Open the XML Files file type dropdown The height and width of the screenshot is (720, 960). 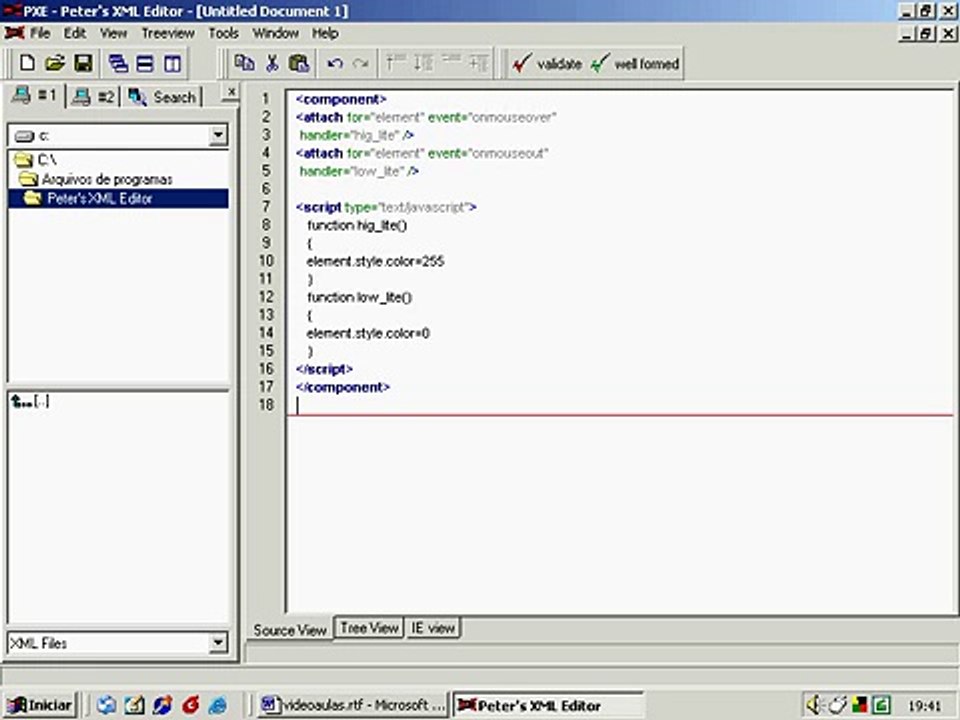click(x=217, y=643)
